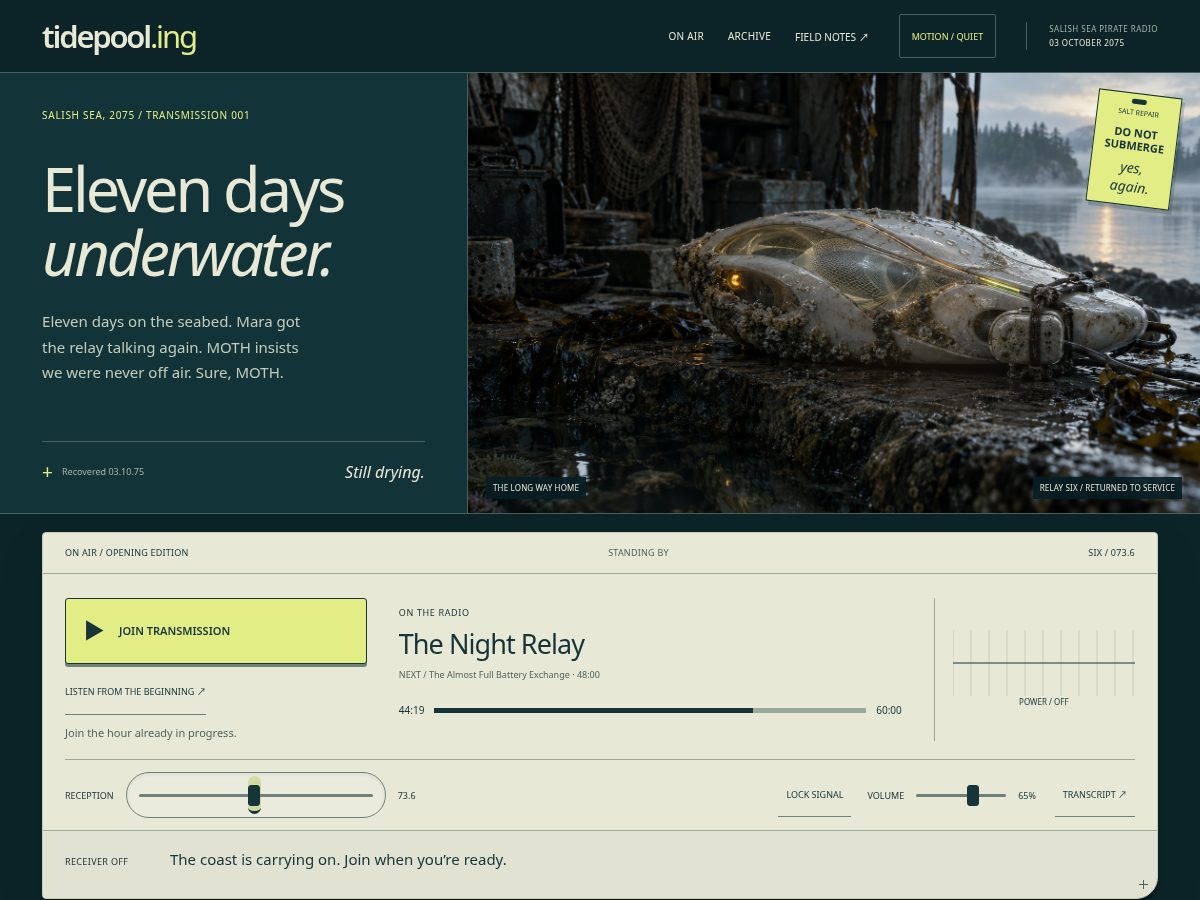
Task: Open Field Notes external link
Action: pyautogui.click(x=832, y=37)
